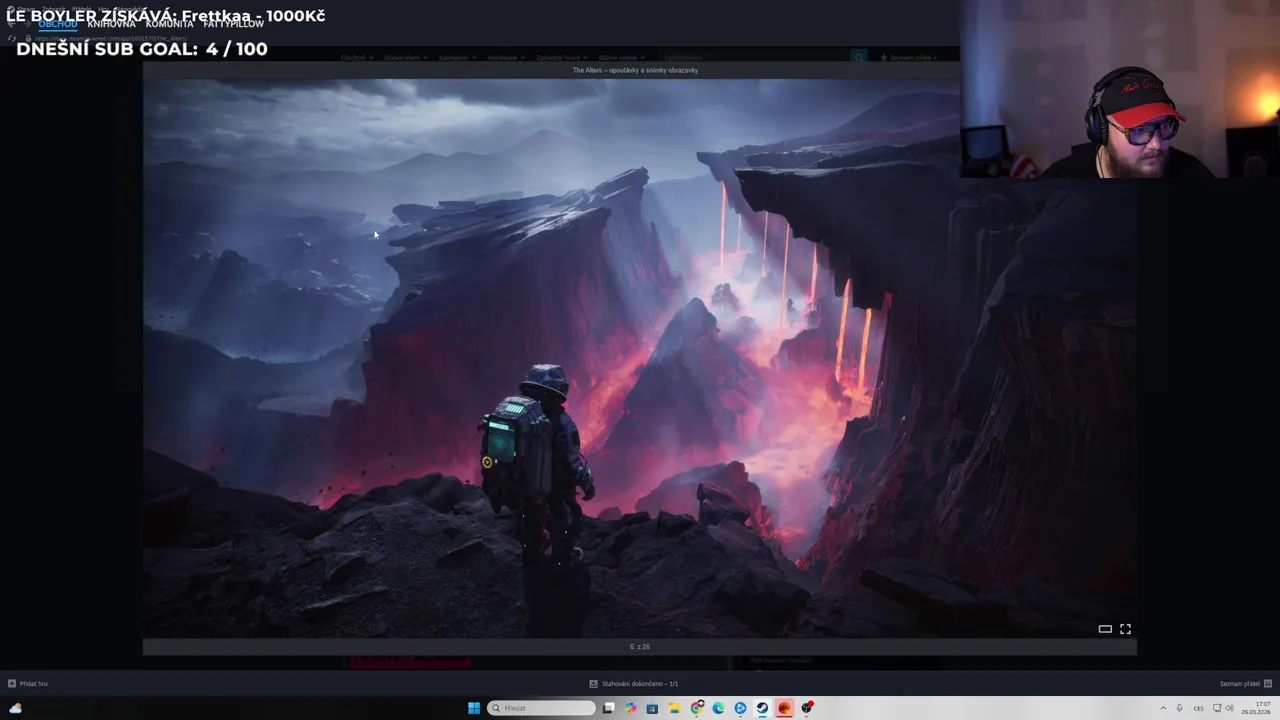The width and height of the screenshot is (1280, 720).
Task: Switch screenshot viewer to theater mode
Action: (1105, 629)
